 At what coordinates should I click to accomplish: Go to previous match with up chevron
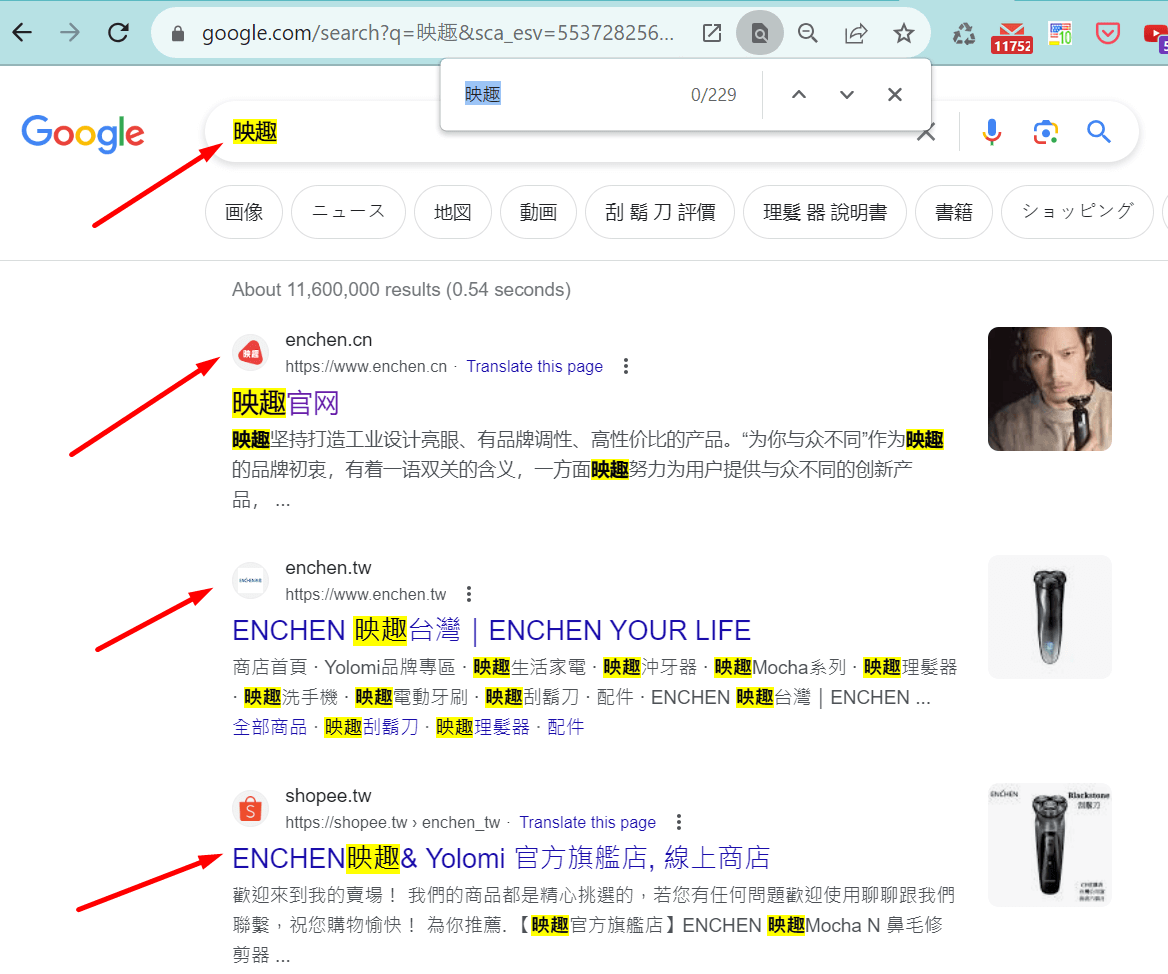coord(798,94)
